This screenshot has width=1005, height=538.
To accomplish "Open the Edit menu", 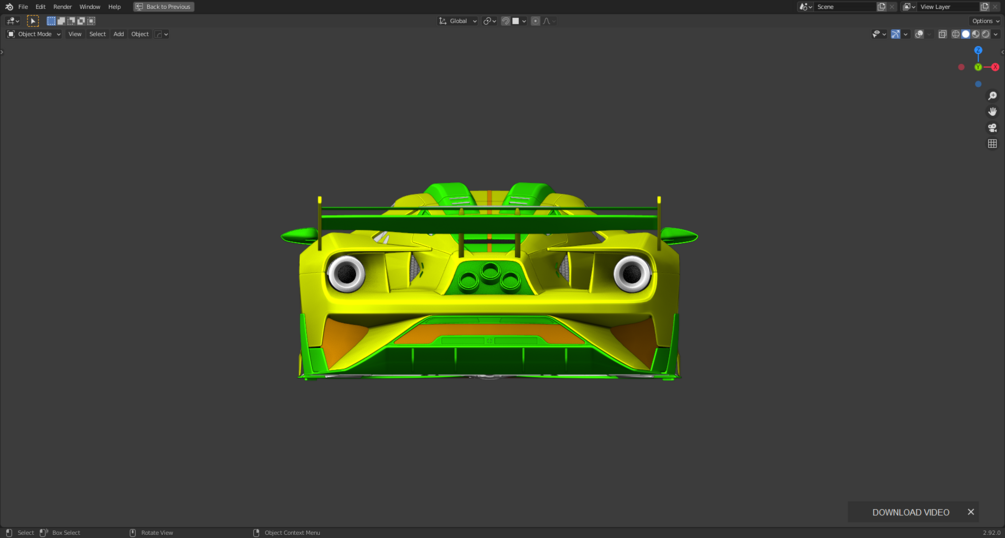I will tap(40, 6).
